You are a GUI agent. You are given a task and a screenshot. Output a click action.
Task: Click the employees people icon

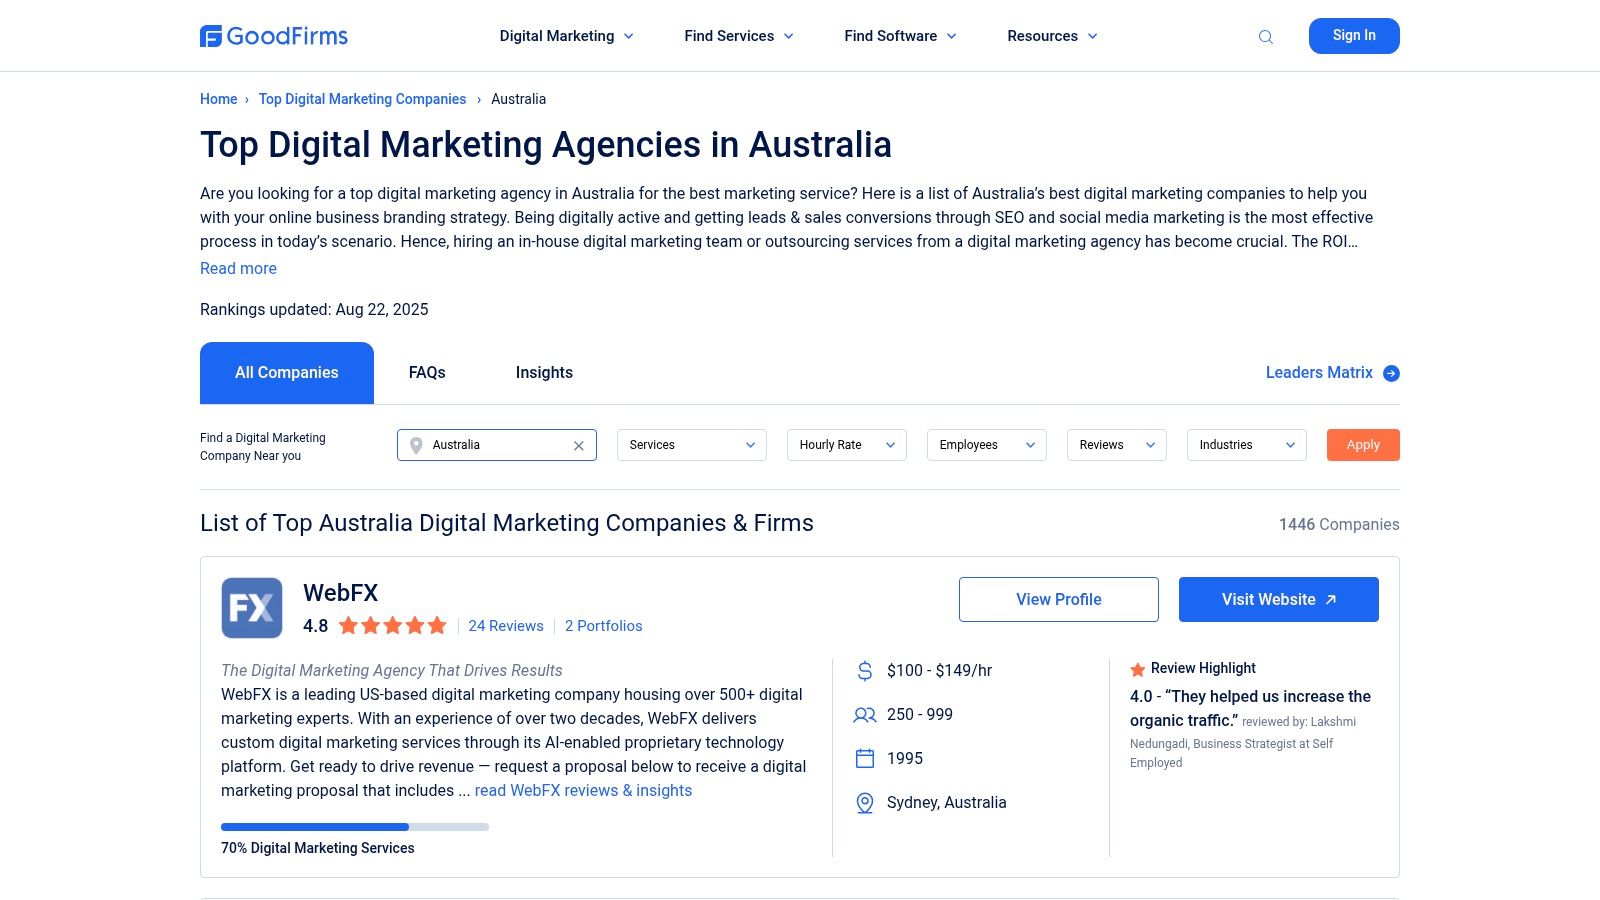[865, 715]
